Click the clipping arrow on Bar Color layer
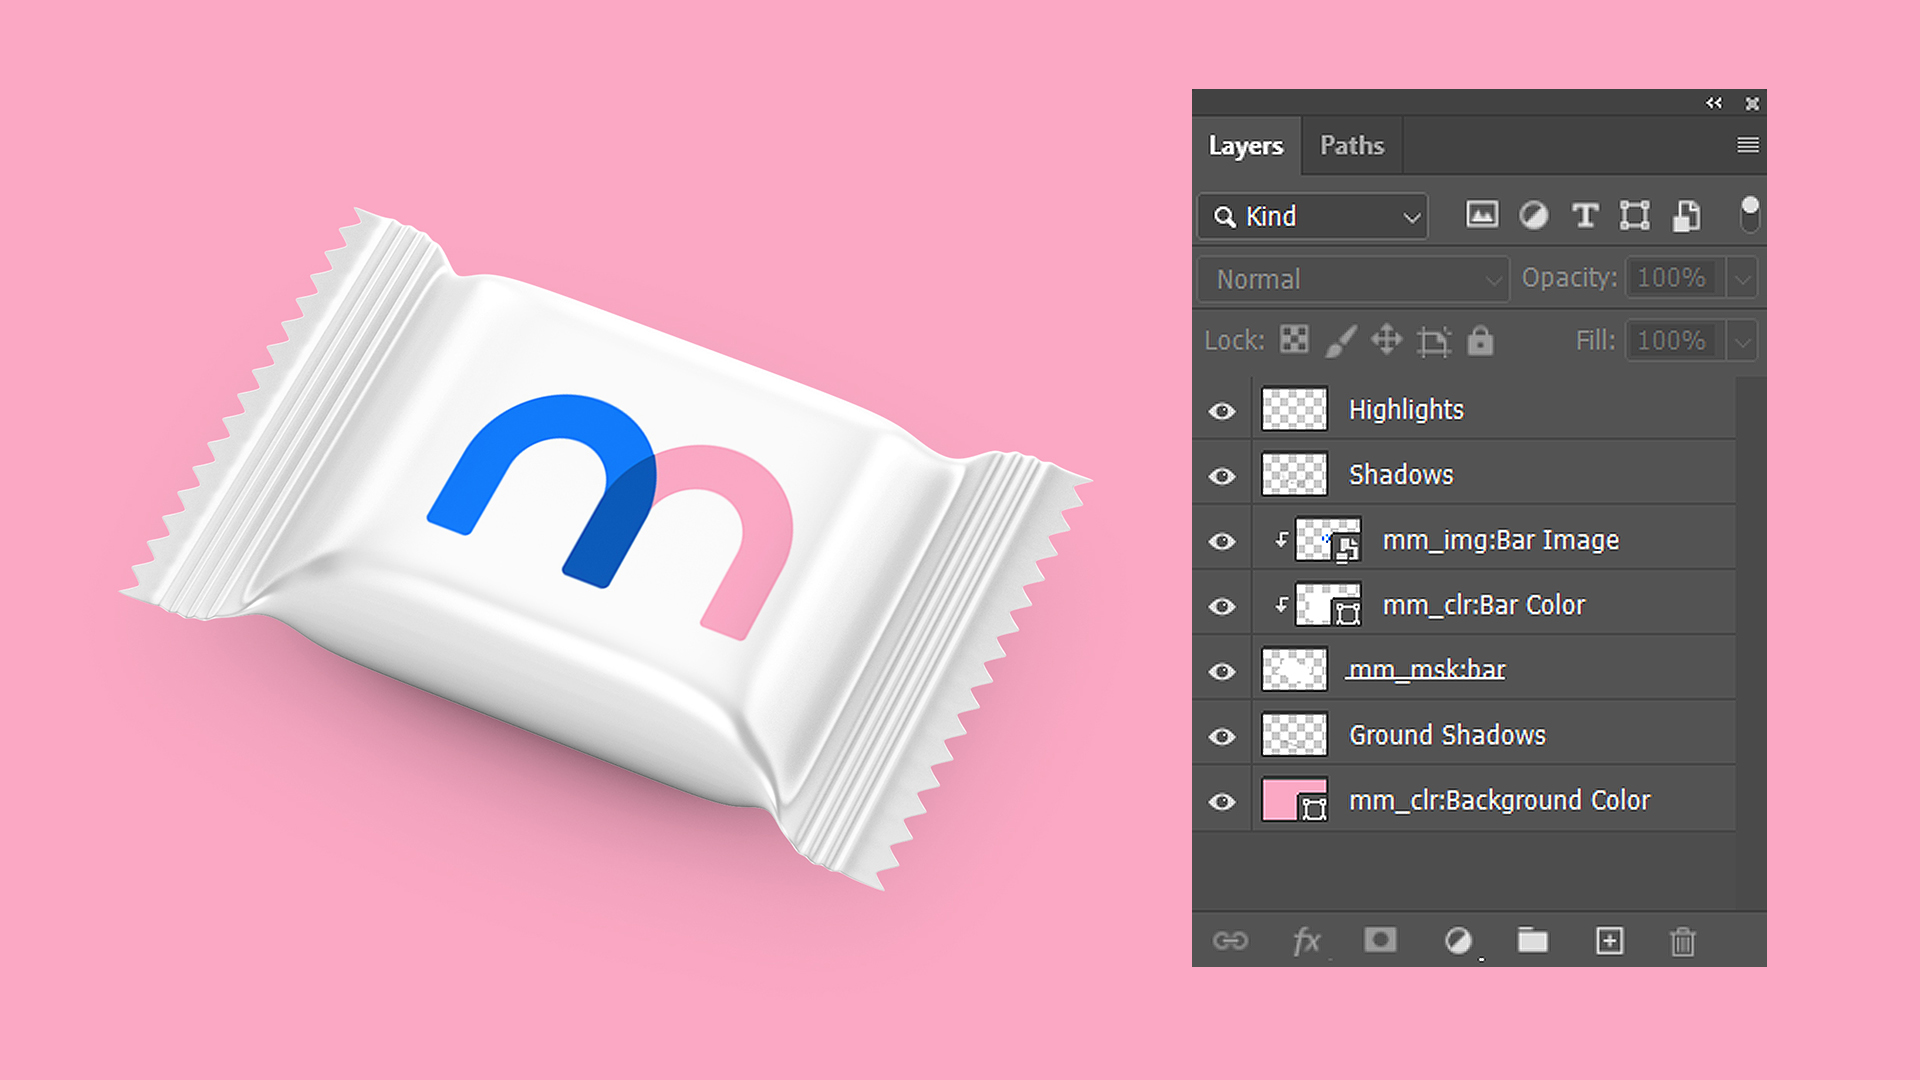Screen dimensions: 1920x1080 [x=1281, y=605]
